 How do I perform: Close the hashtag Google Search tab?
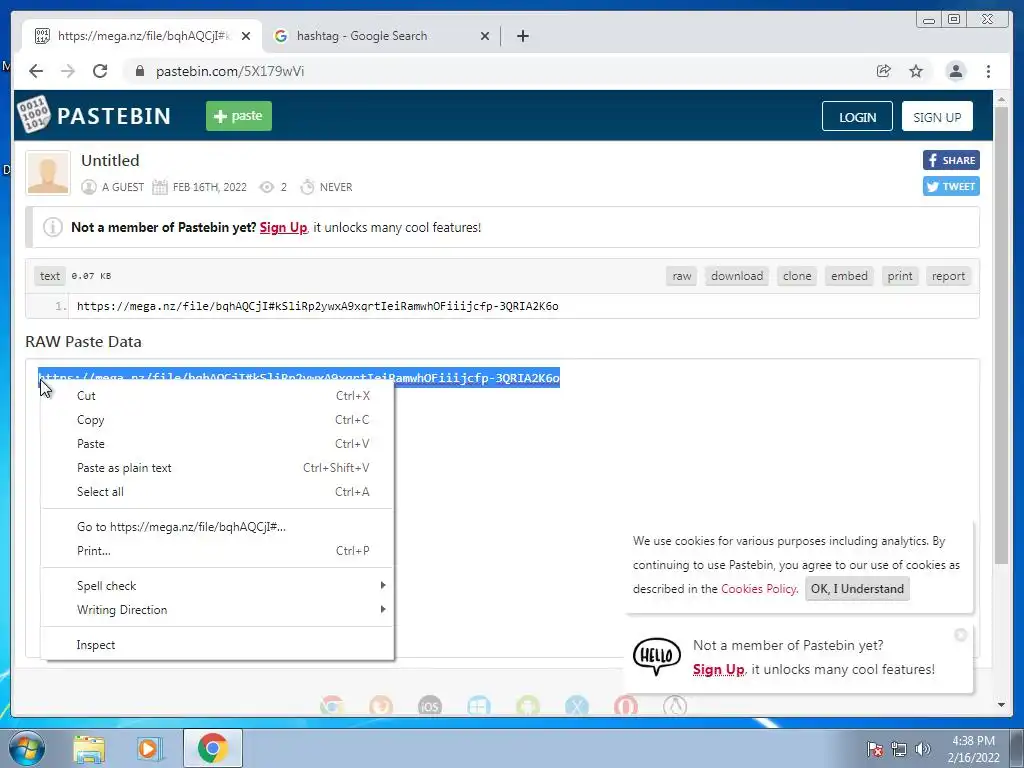coord(485,36)
